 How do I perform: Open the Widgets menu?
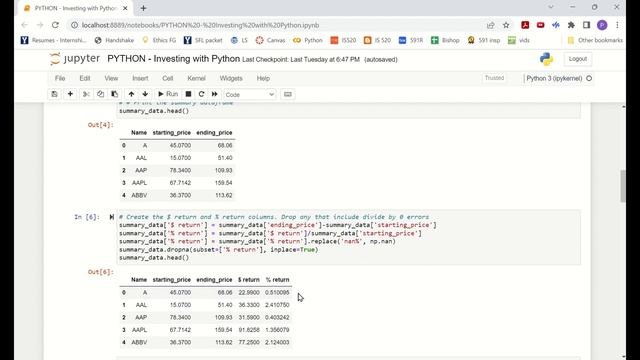tap(231, 78)
